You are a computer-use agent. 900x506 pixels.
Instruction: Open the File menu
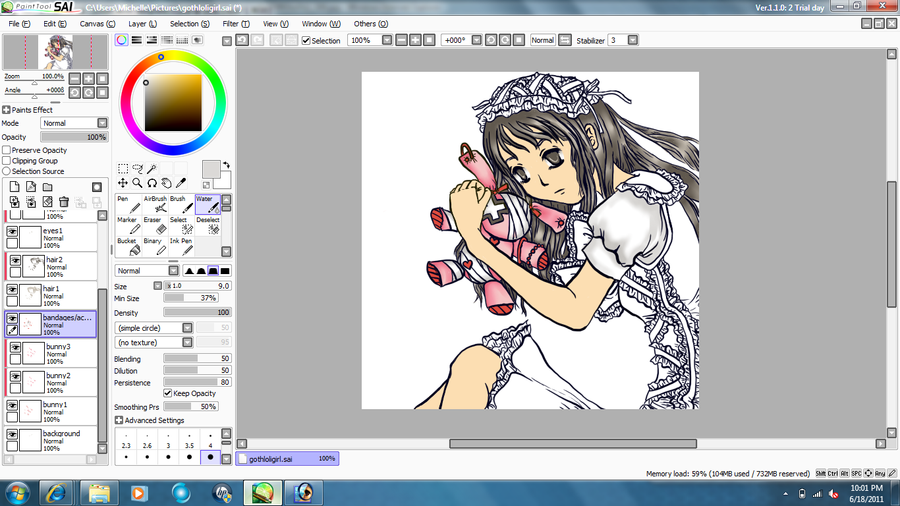pyautogui.click(x=19, y=24)
